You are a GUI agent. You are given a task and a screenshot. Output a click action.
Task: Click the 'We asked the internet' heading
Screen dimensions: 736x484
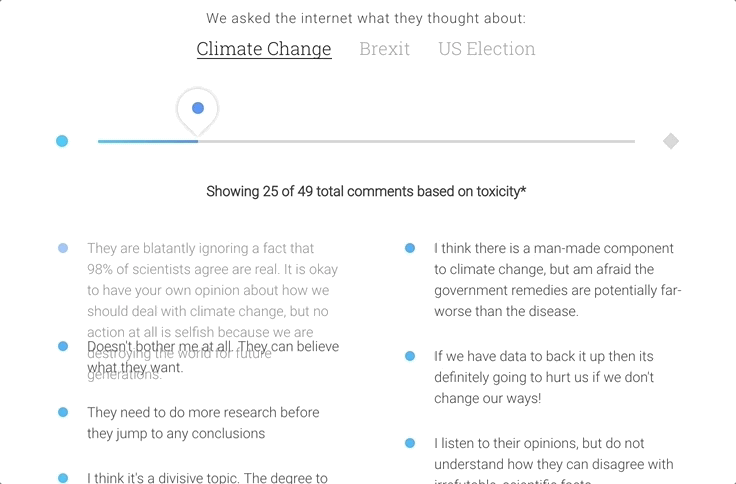366,18
